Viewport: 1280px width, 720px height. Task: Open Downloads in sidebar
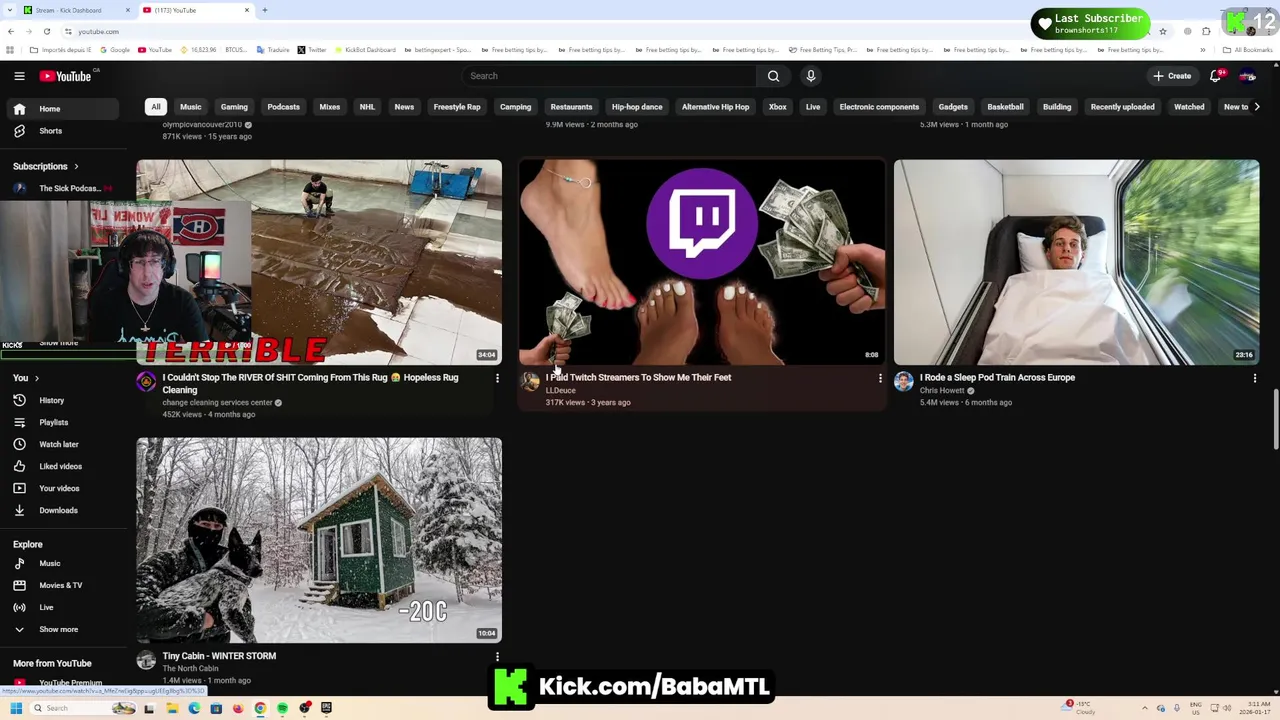[x=65, y=510]
